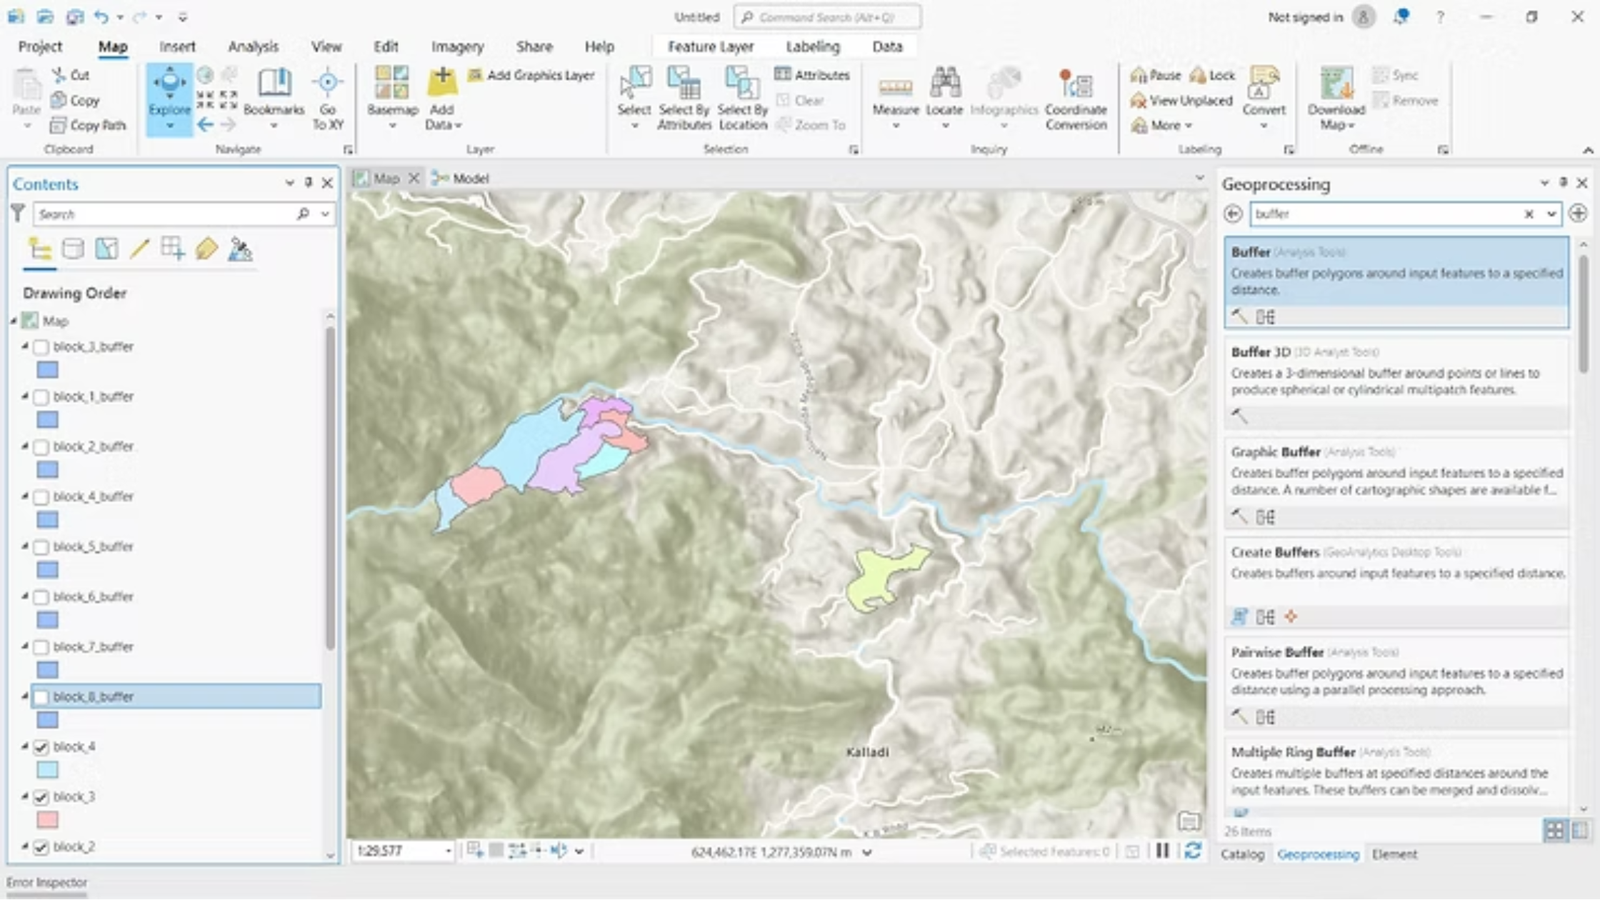Enable visibility for block_8_buffer layer
The width and height of the screenshot is (1600, 900).
click(x=40, y=696)
